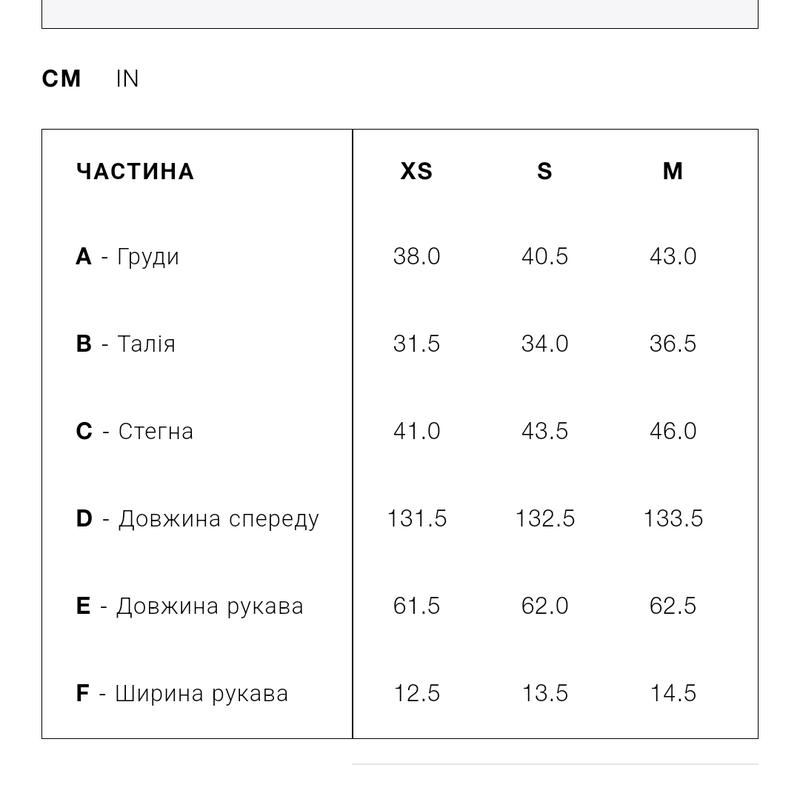Click the M hips value 46.0
800x796 pixels.
(x=672, y=432)
